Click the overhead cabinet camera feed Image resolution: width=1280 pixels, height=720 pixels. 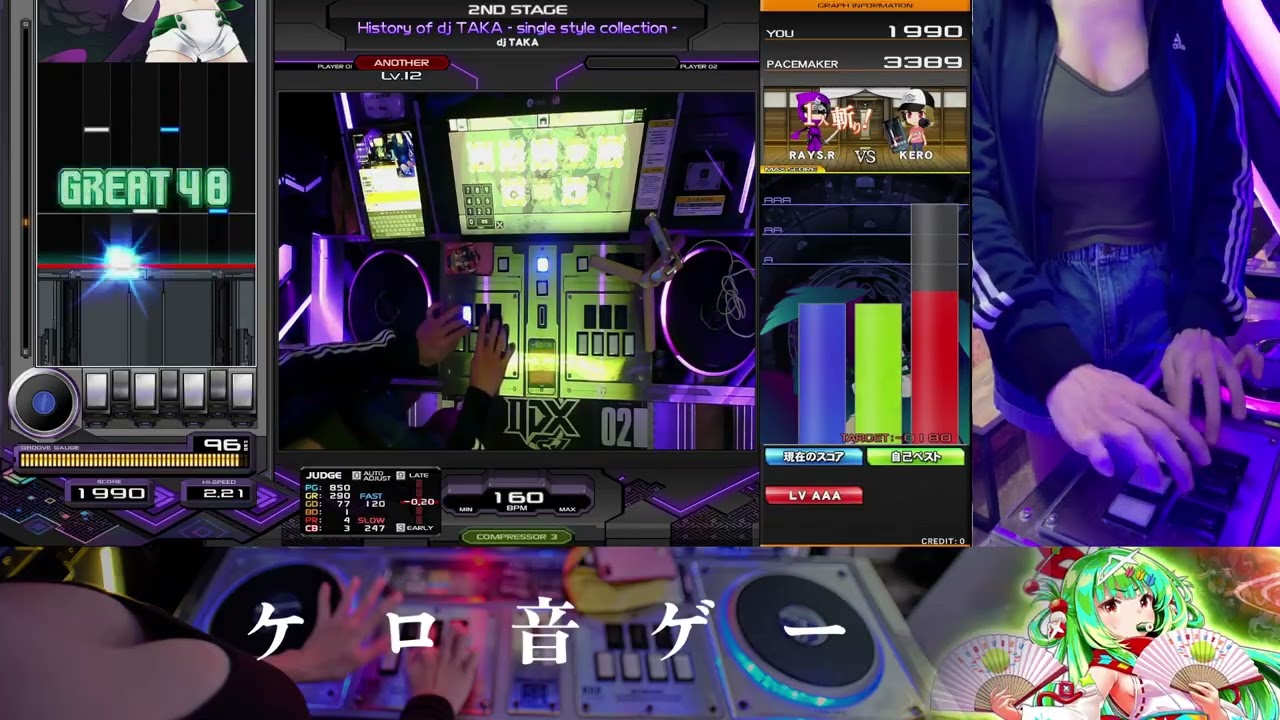click(x=517, y=270)
